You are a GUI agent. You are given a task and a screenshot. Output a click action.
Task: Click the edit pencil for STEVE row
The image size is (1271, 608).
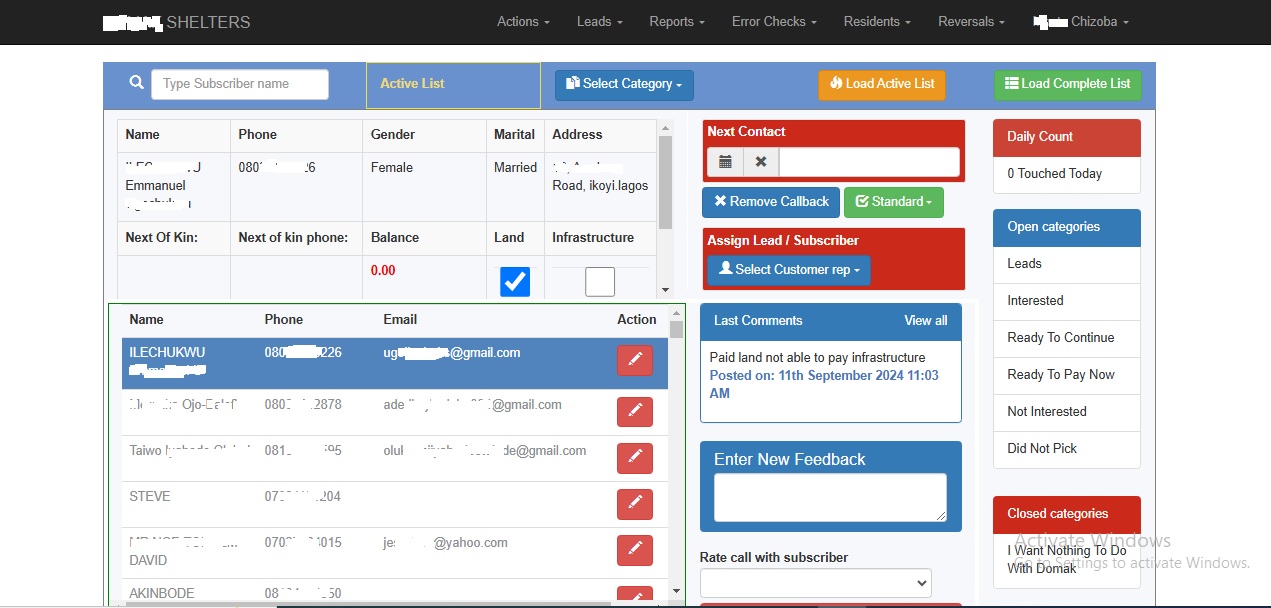(x=634, y=504)
